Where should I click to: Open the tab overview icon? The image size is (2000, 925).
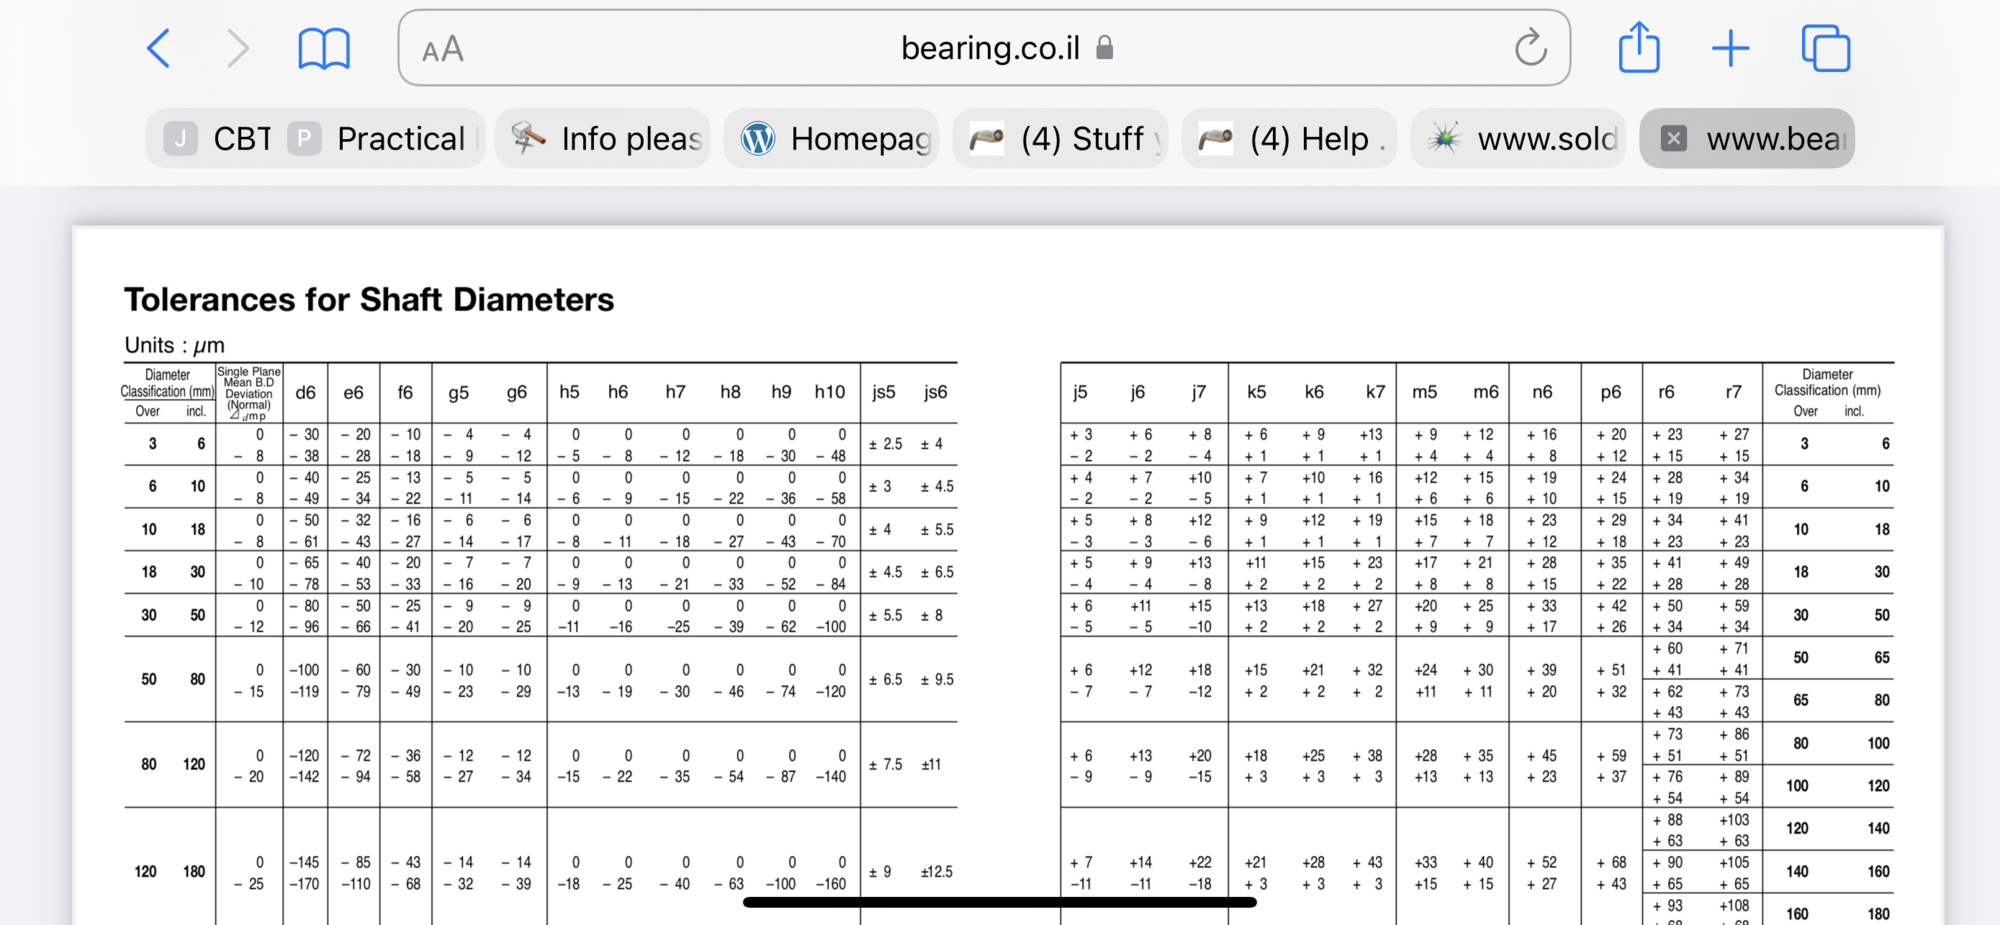[x=1825, y=48]
